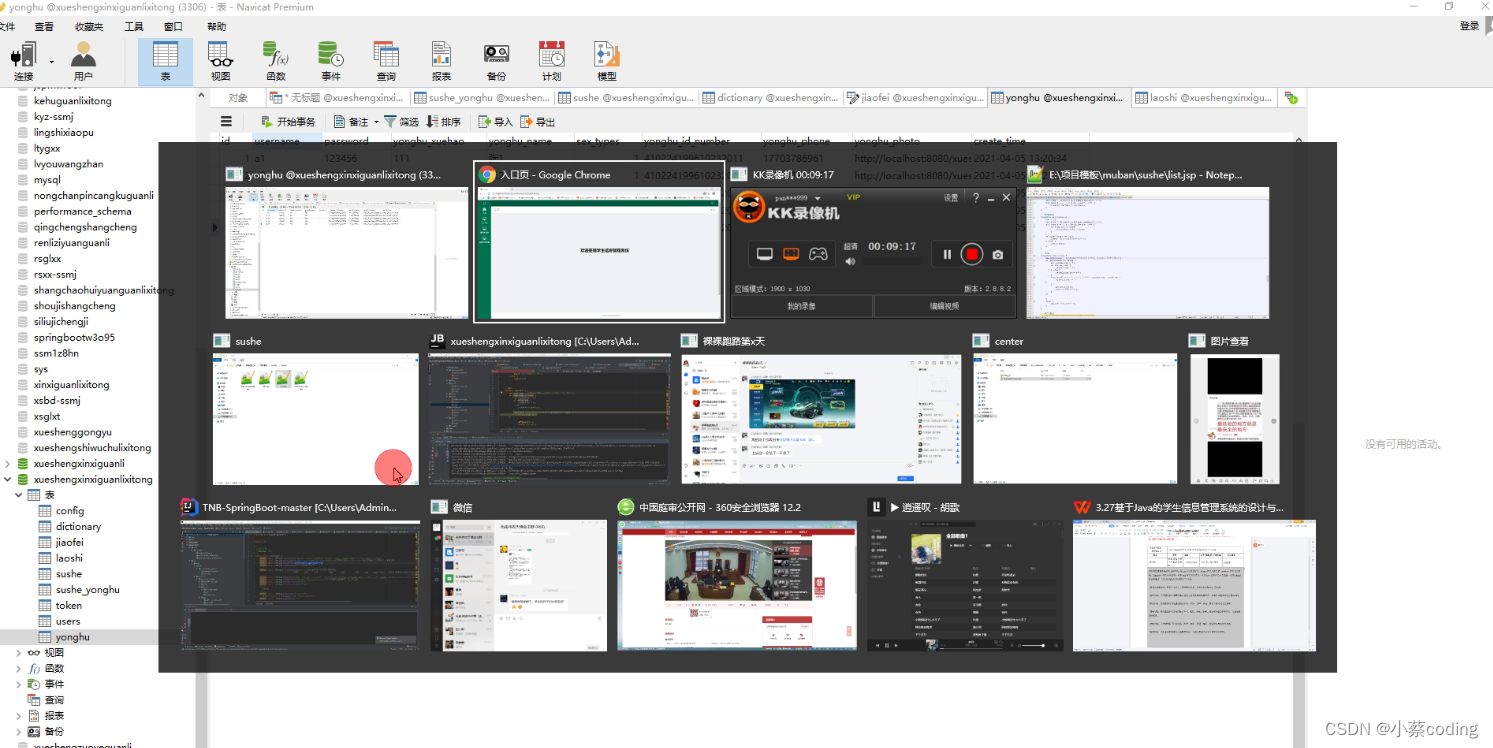Open the 视图 view toolbar icon

220,61
